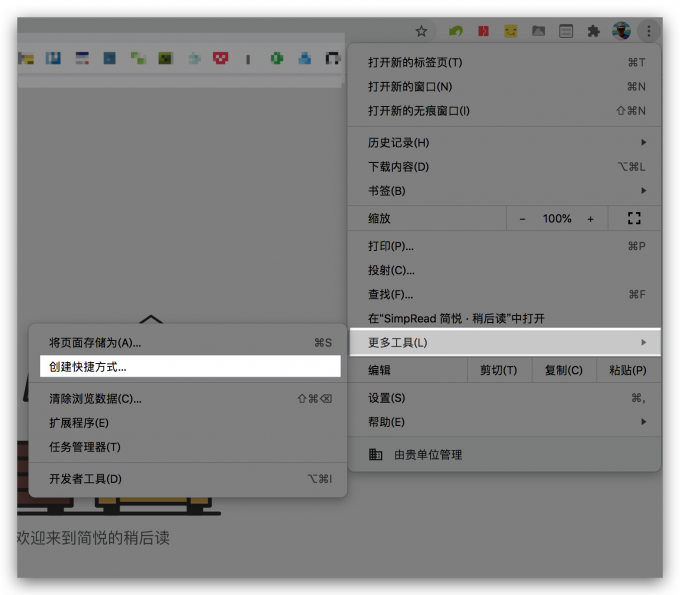Viewport: 680px width, 595px height.
Task: Click the red Pocket bookmark icon
Action: 221,59
